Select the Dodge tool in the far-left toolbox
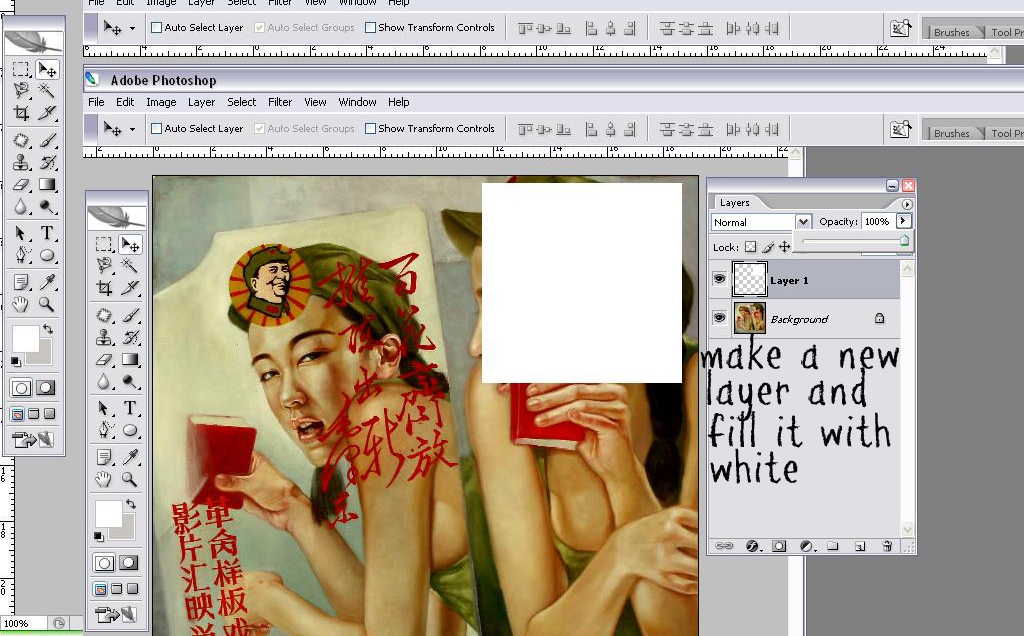 tap(46, 206)
